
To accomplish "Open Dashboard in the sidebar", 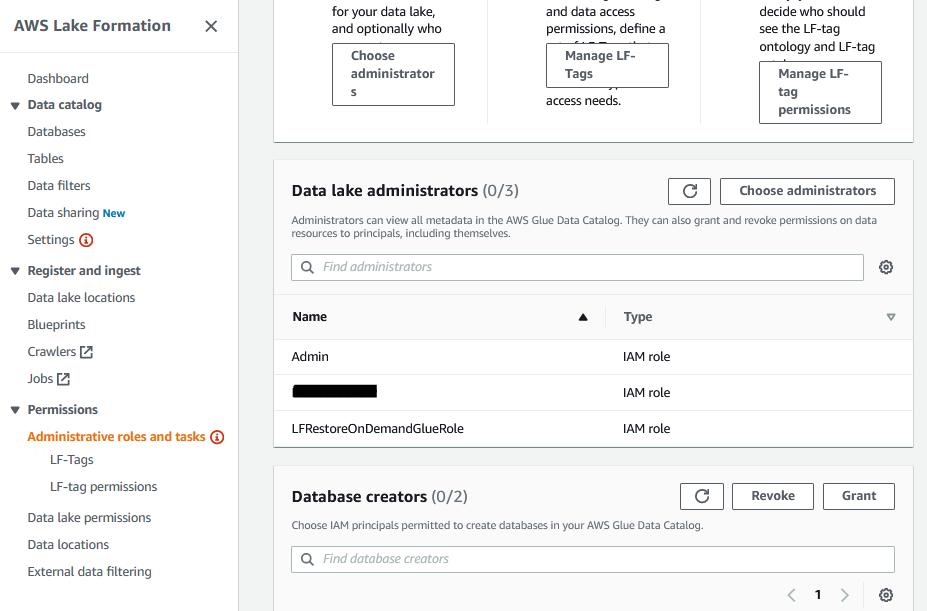I will pyautogui.click(x=58, y=79).
